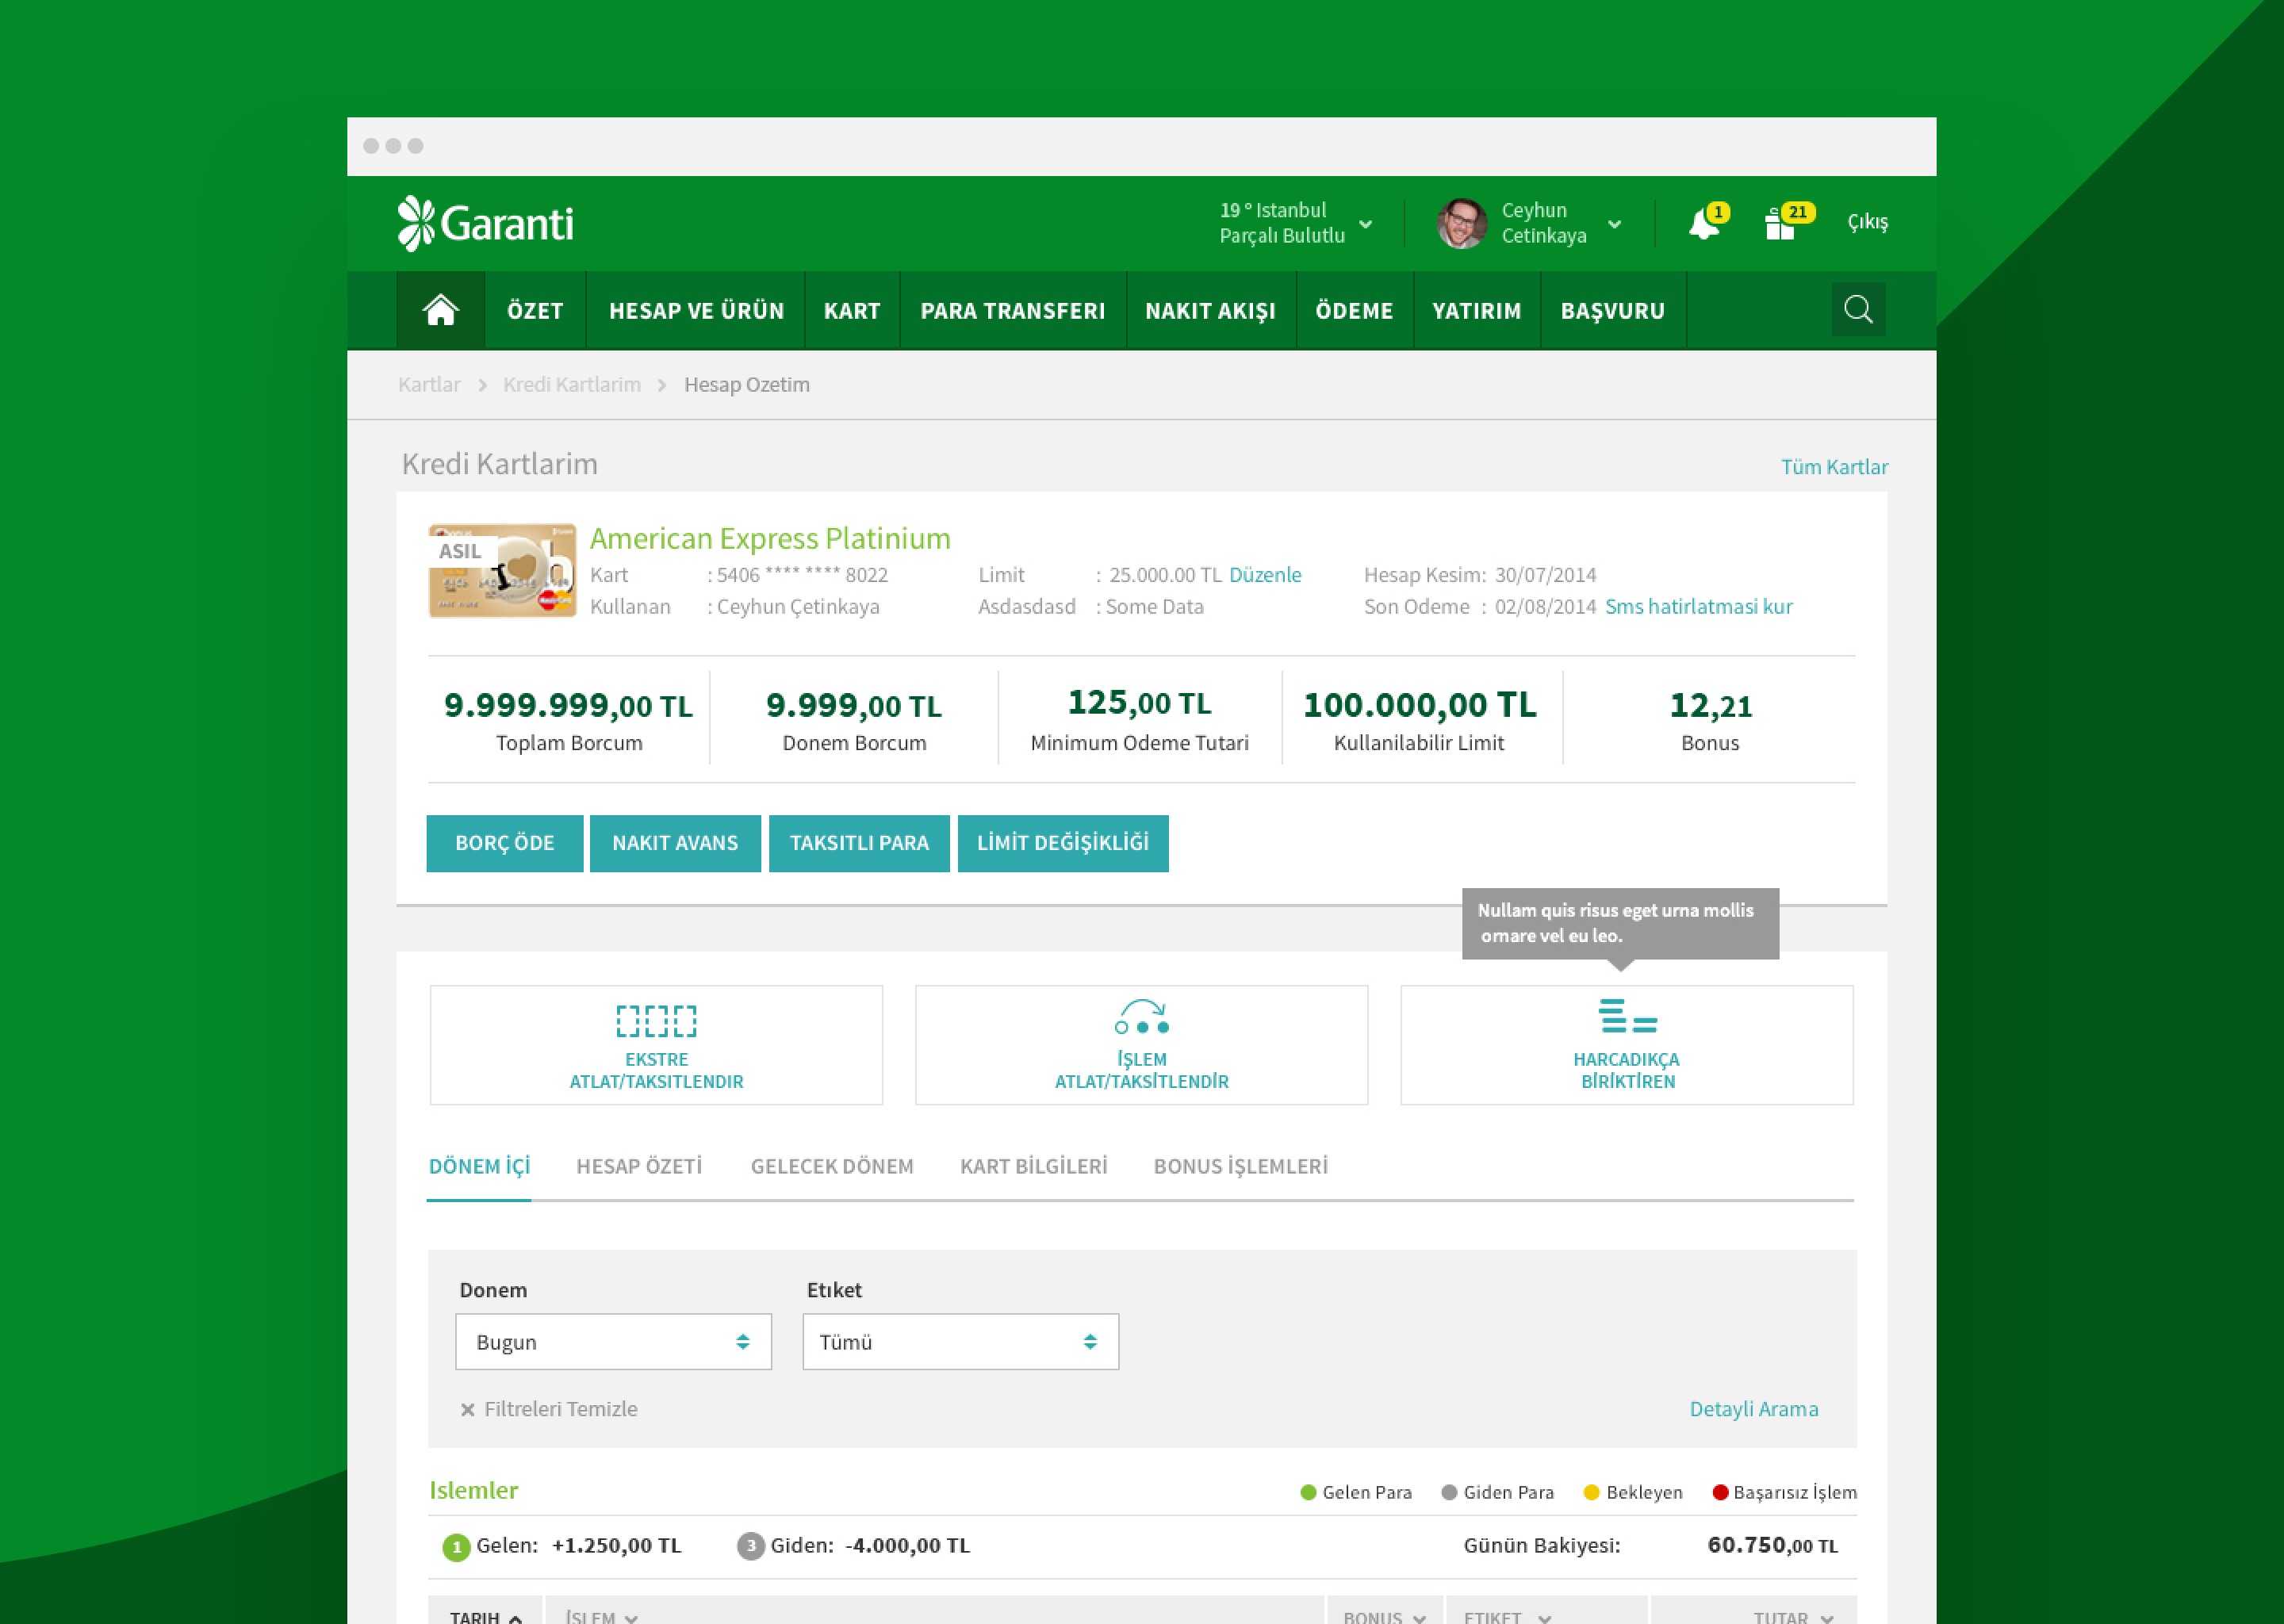
Task: Log out via Çıkış
Action: pos(1867,222)
